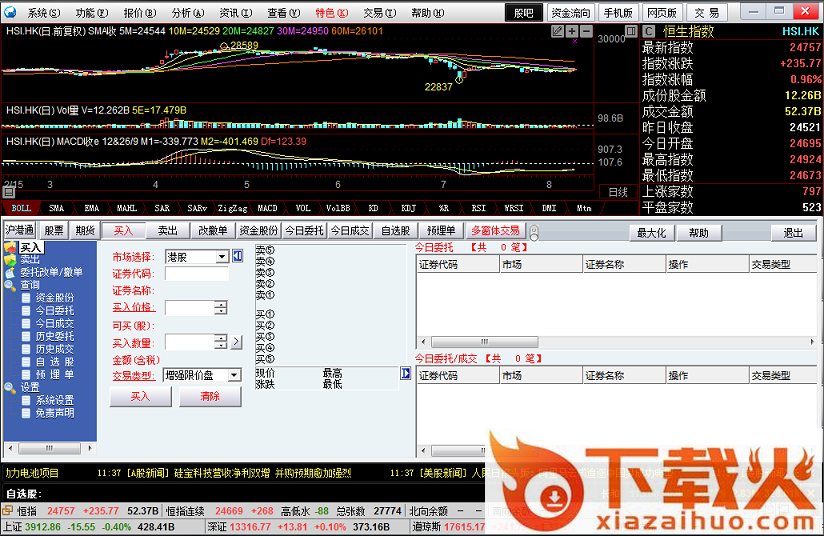Click blue arrow icon beside 市场选择 dropdown
The image size is (824, 536).
click(238, 256)
